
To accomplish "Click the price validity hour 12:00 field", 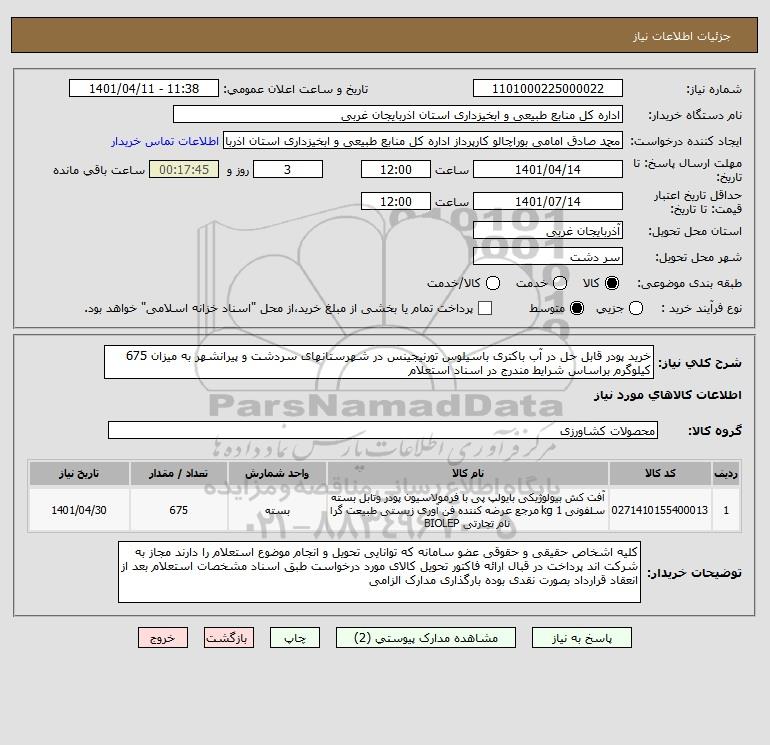I will pos(396,201).
